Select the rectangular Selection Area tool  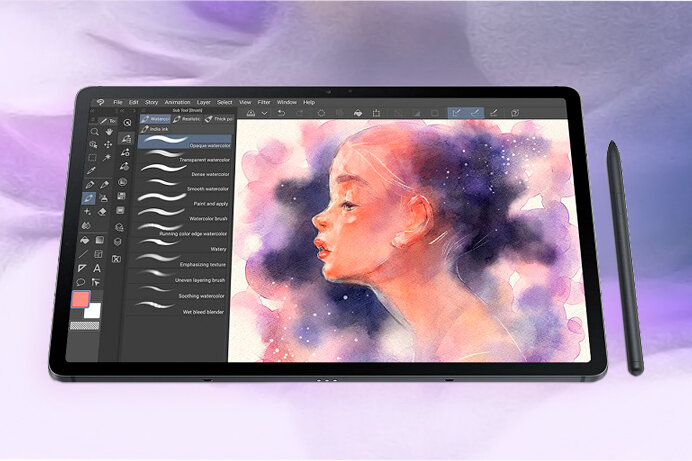(x=92, y=157)
